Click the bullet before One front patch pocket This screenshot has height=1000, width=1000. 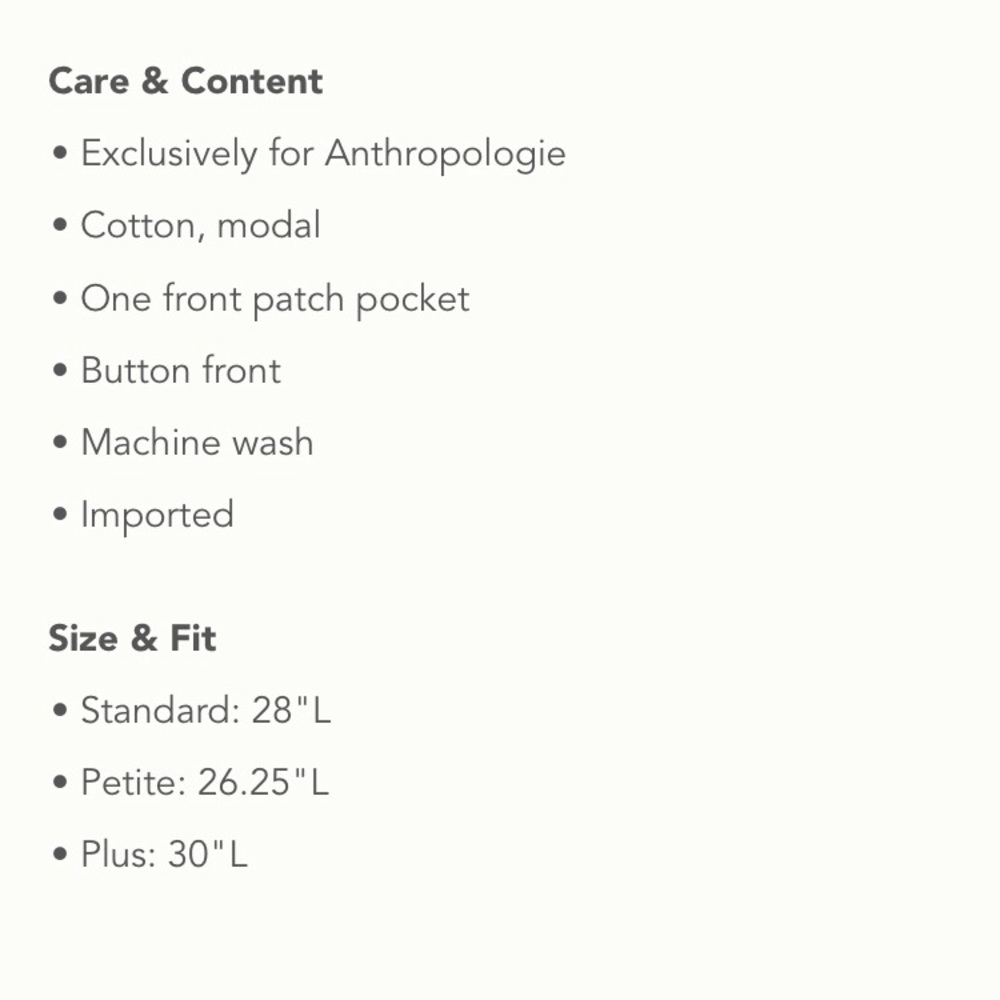[60, 298]
